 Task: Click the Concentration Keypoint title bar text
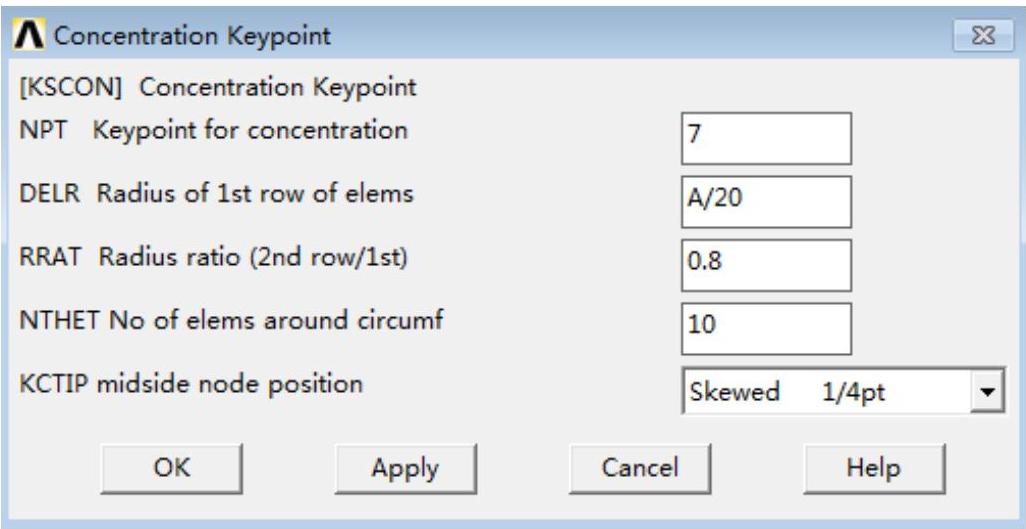pos(190,39)
